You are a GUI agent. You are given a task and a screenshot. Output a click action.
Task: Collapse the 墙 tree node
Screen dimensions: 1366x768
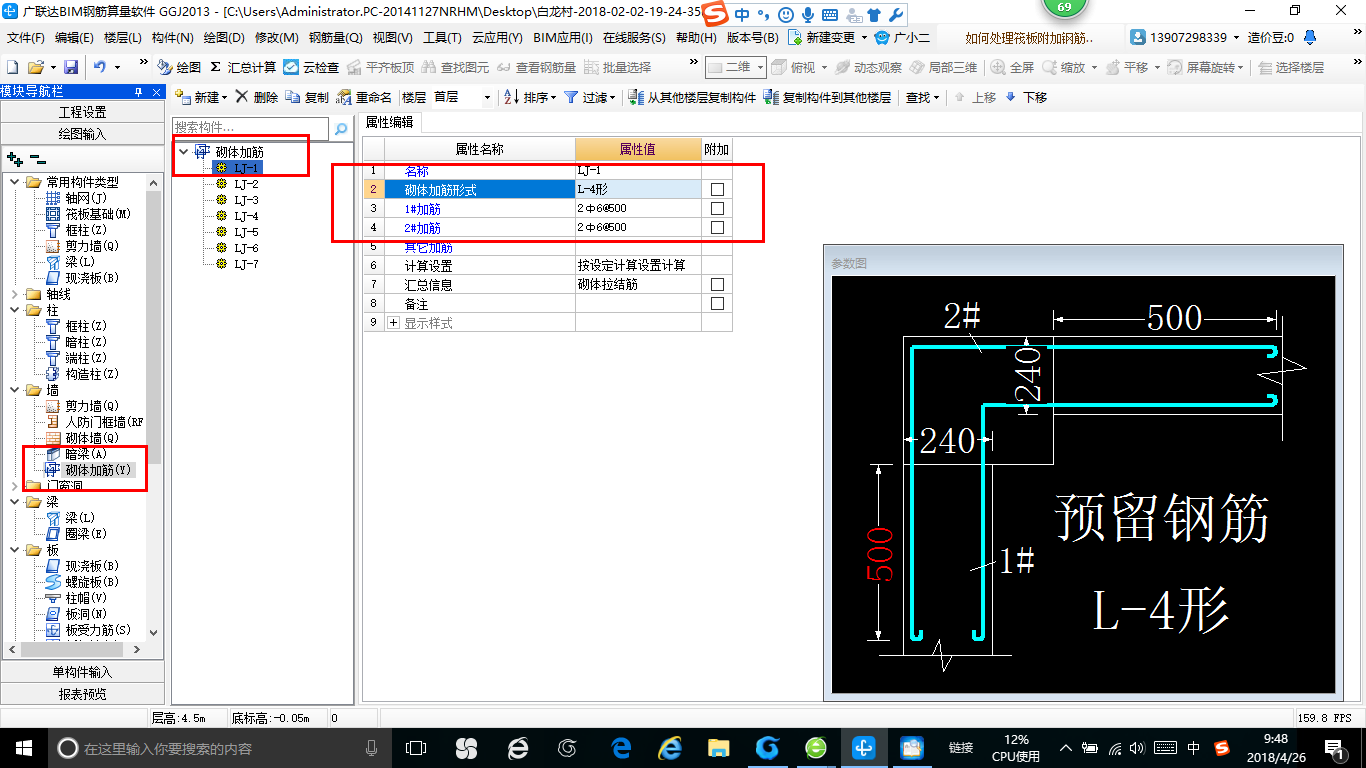(15, 390)
